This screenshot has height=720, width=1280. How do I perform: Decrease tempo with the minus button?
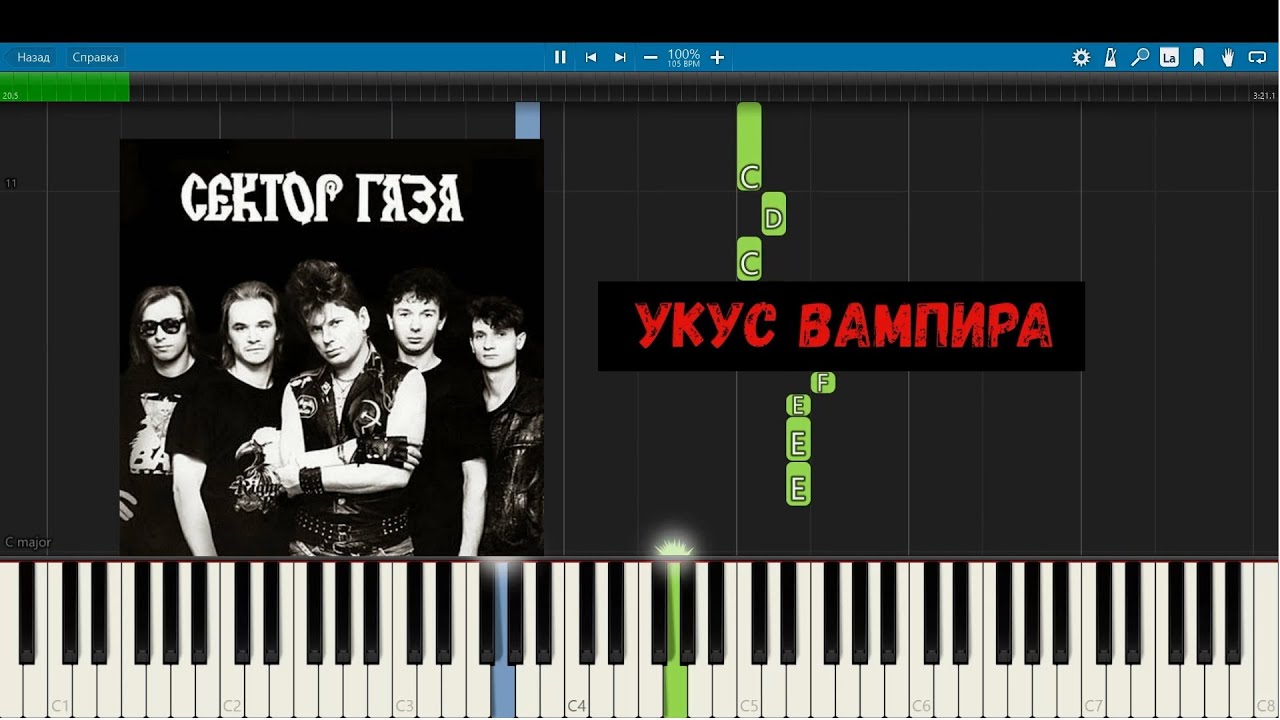click(651, 57)
